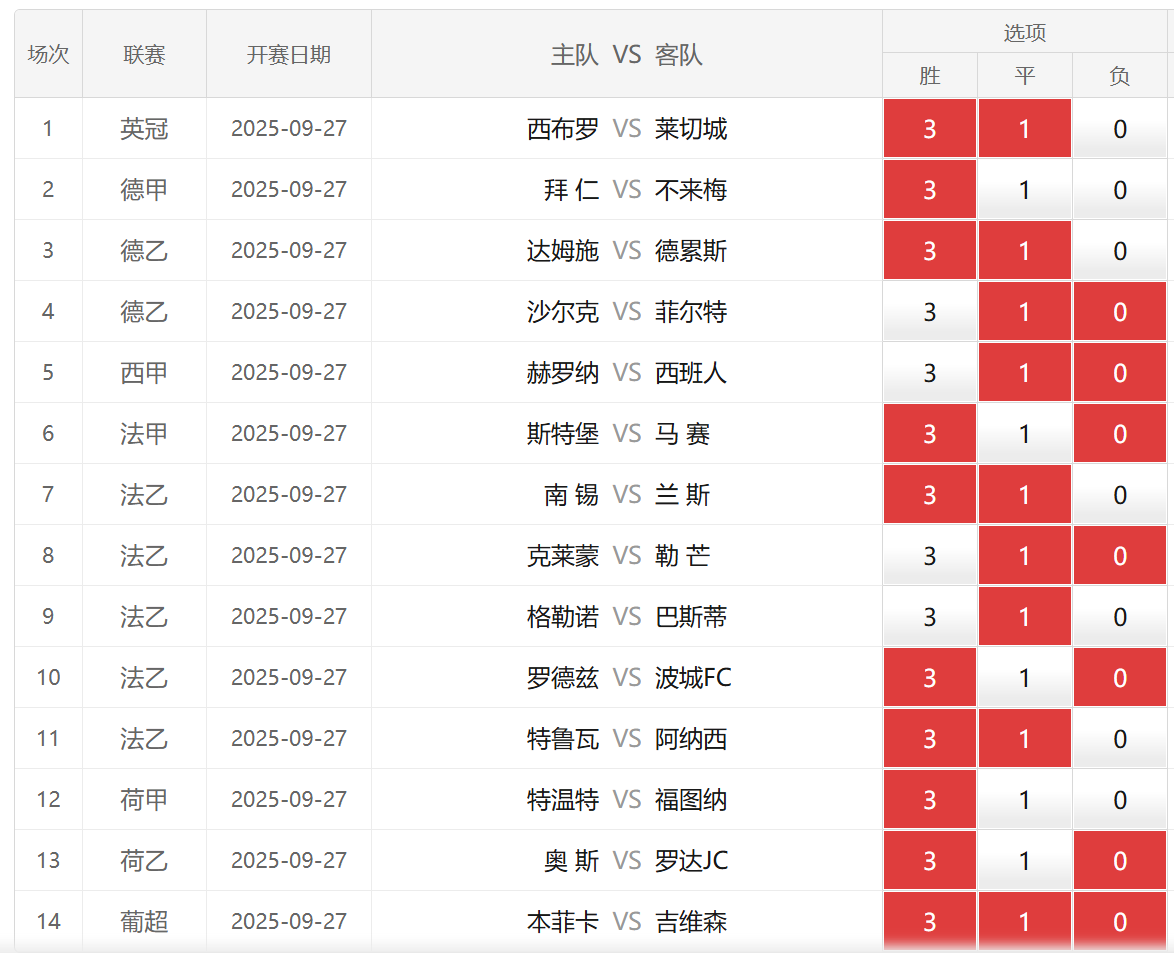Screen dimensions: 1174x956
Task: Select loss option 0 for 达姆施 vs 德累斯
Action: (x=1119, y=251)
